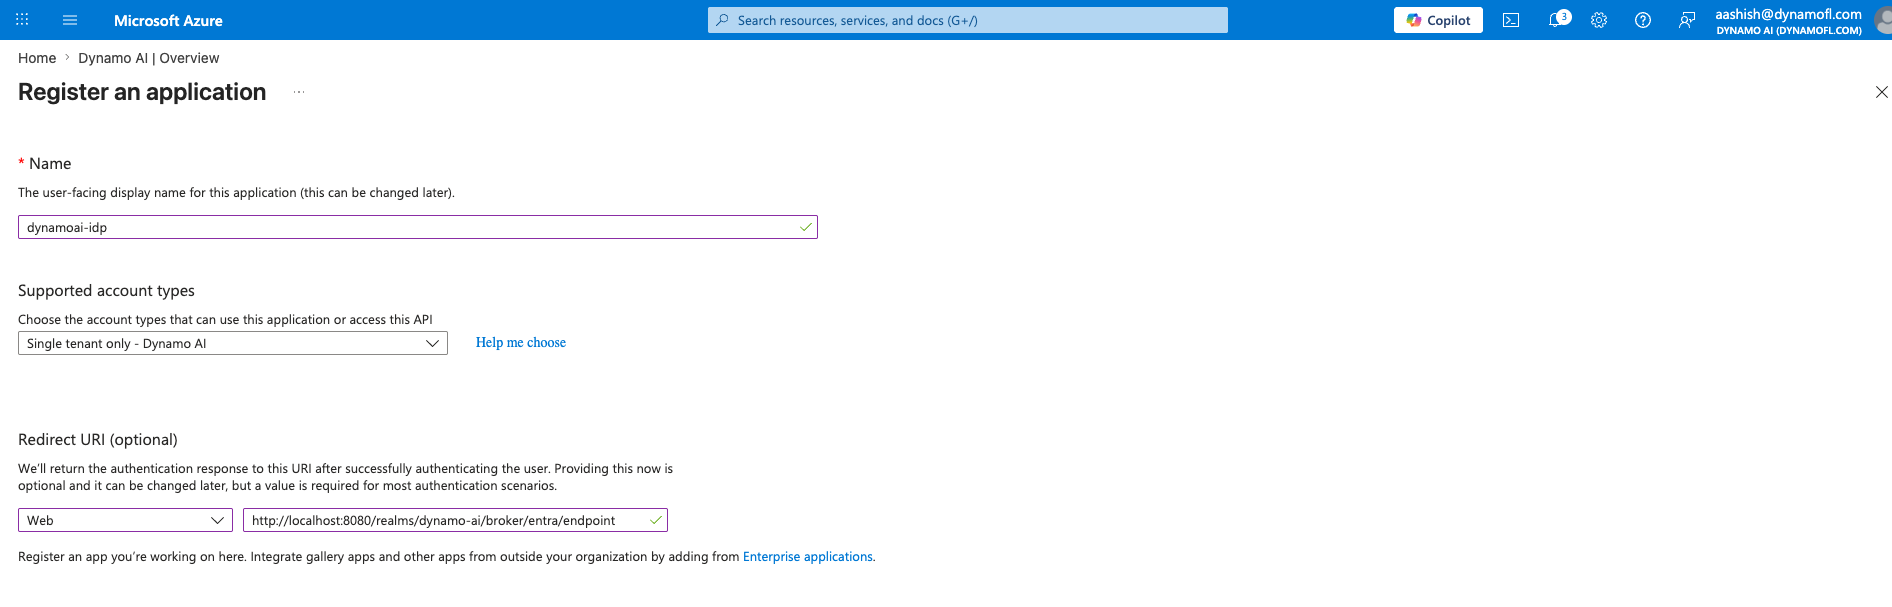Click the Microsoft Azure home title
Image resolution: width=1892 pixels, height=607 pixels.
click(168, 20)
